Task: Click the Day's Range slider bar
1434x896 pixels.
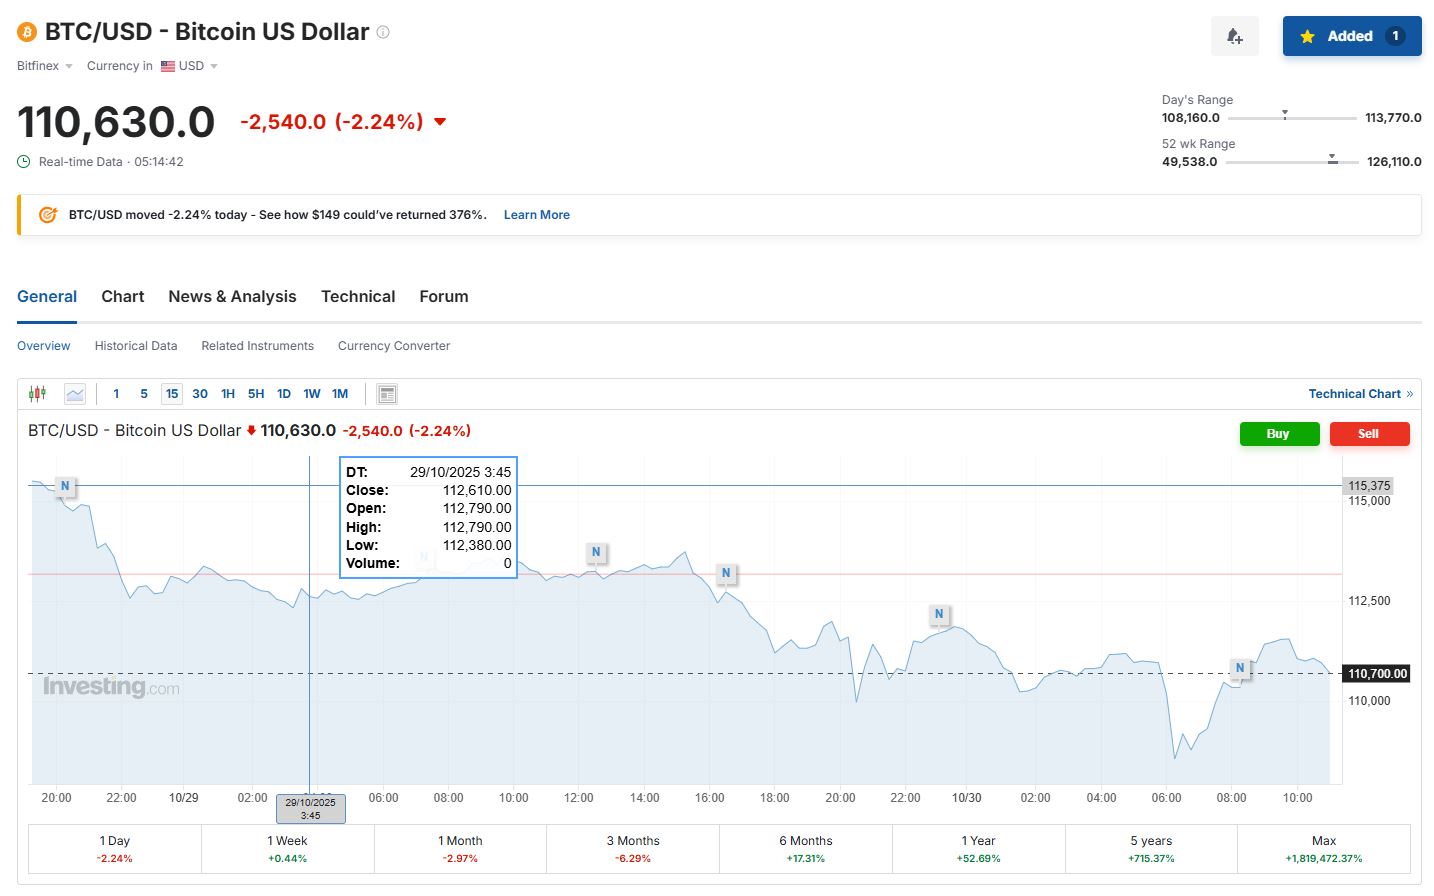Action: 1292,118
